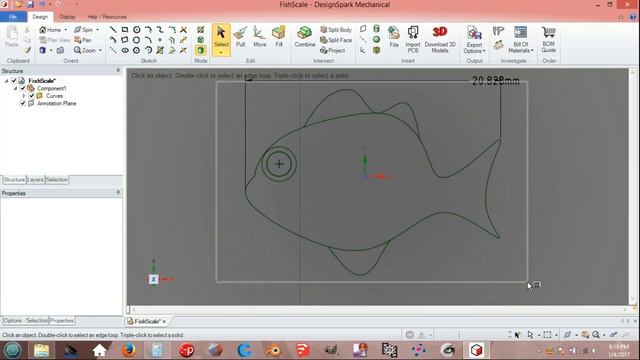Switch to the Layers panel tab
The width and height of the screenshot is (640, 360).
[35, 180]
